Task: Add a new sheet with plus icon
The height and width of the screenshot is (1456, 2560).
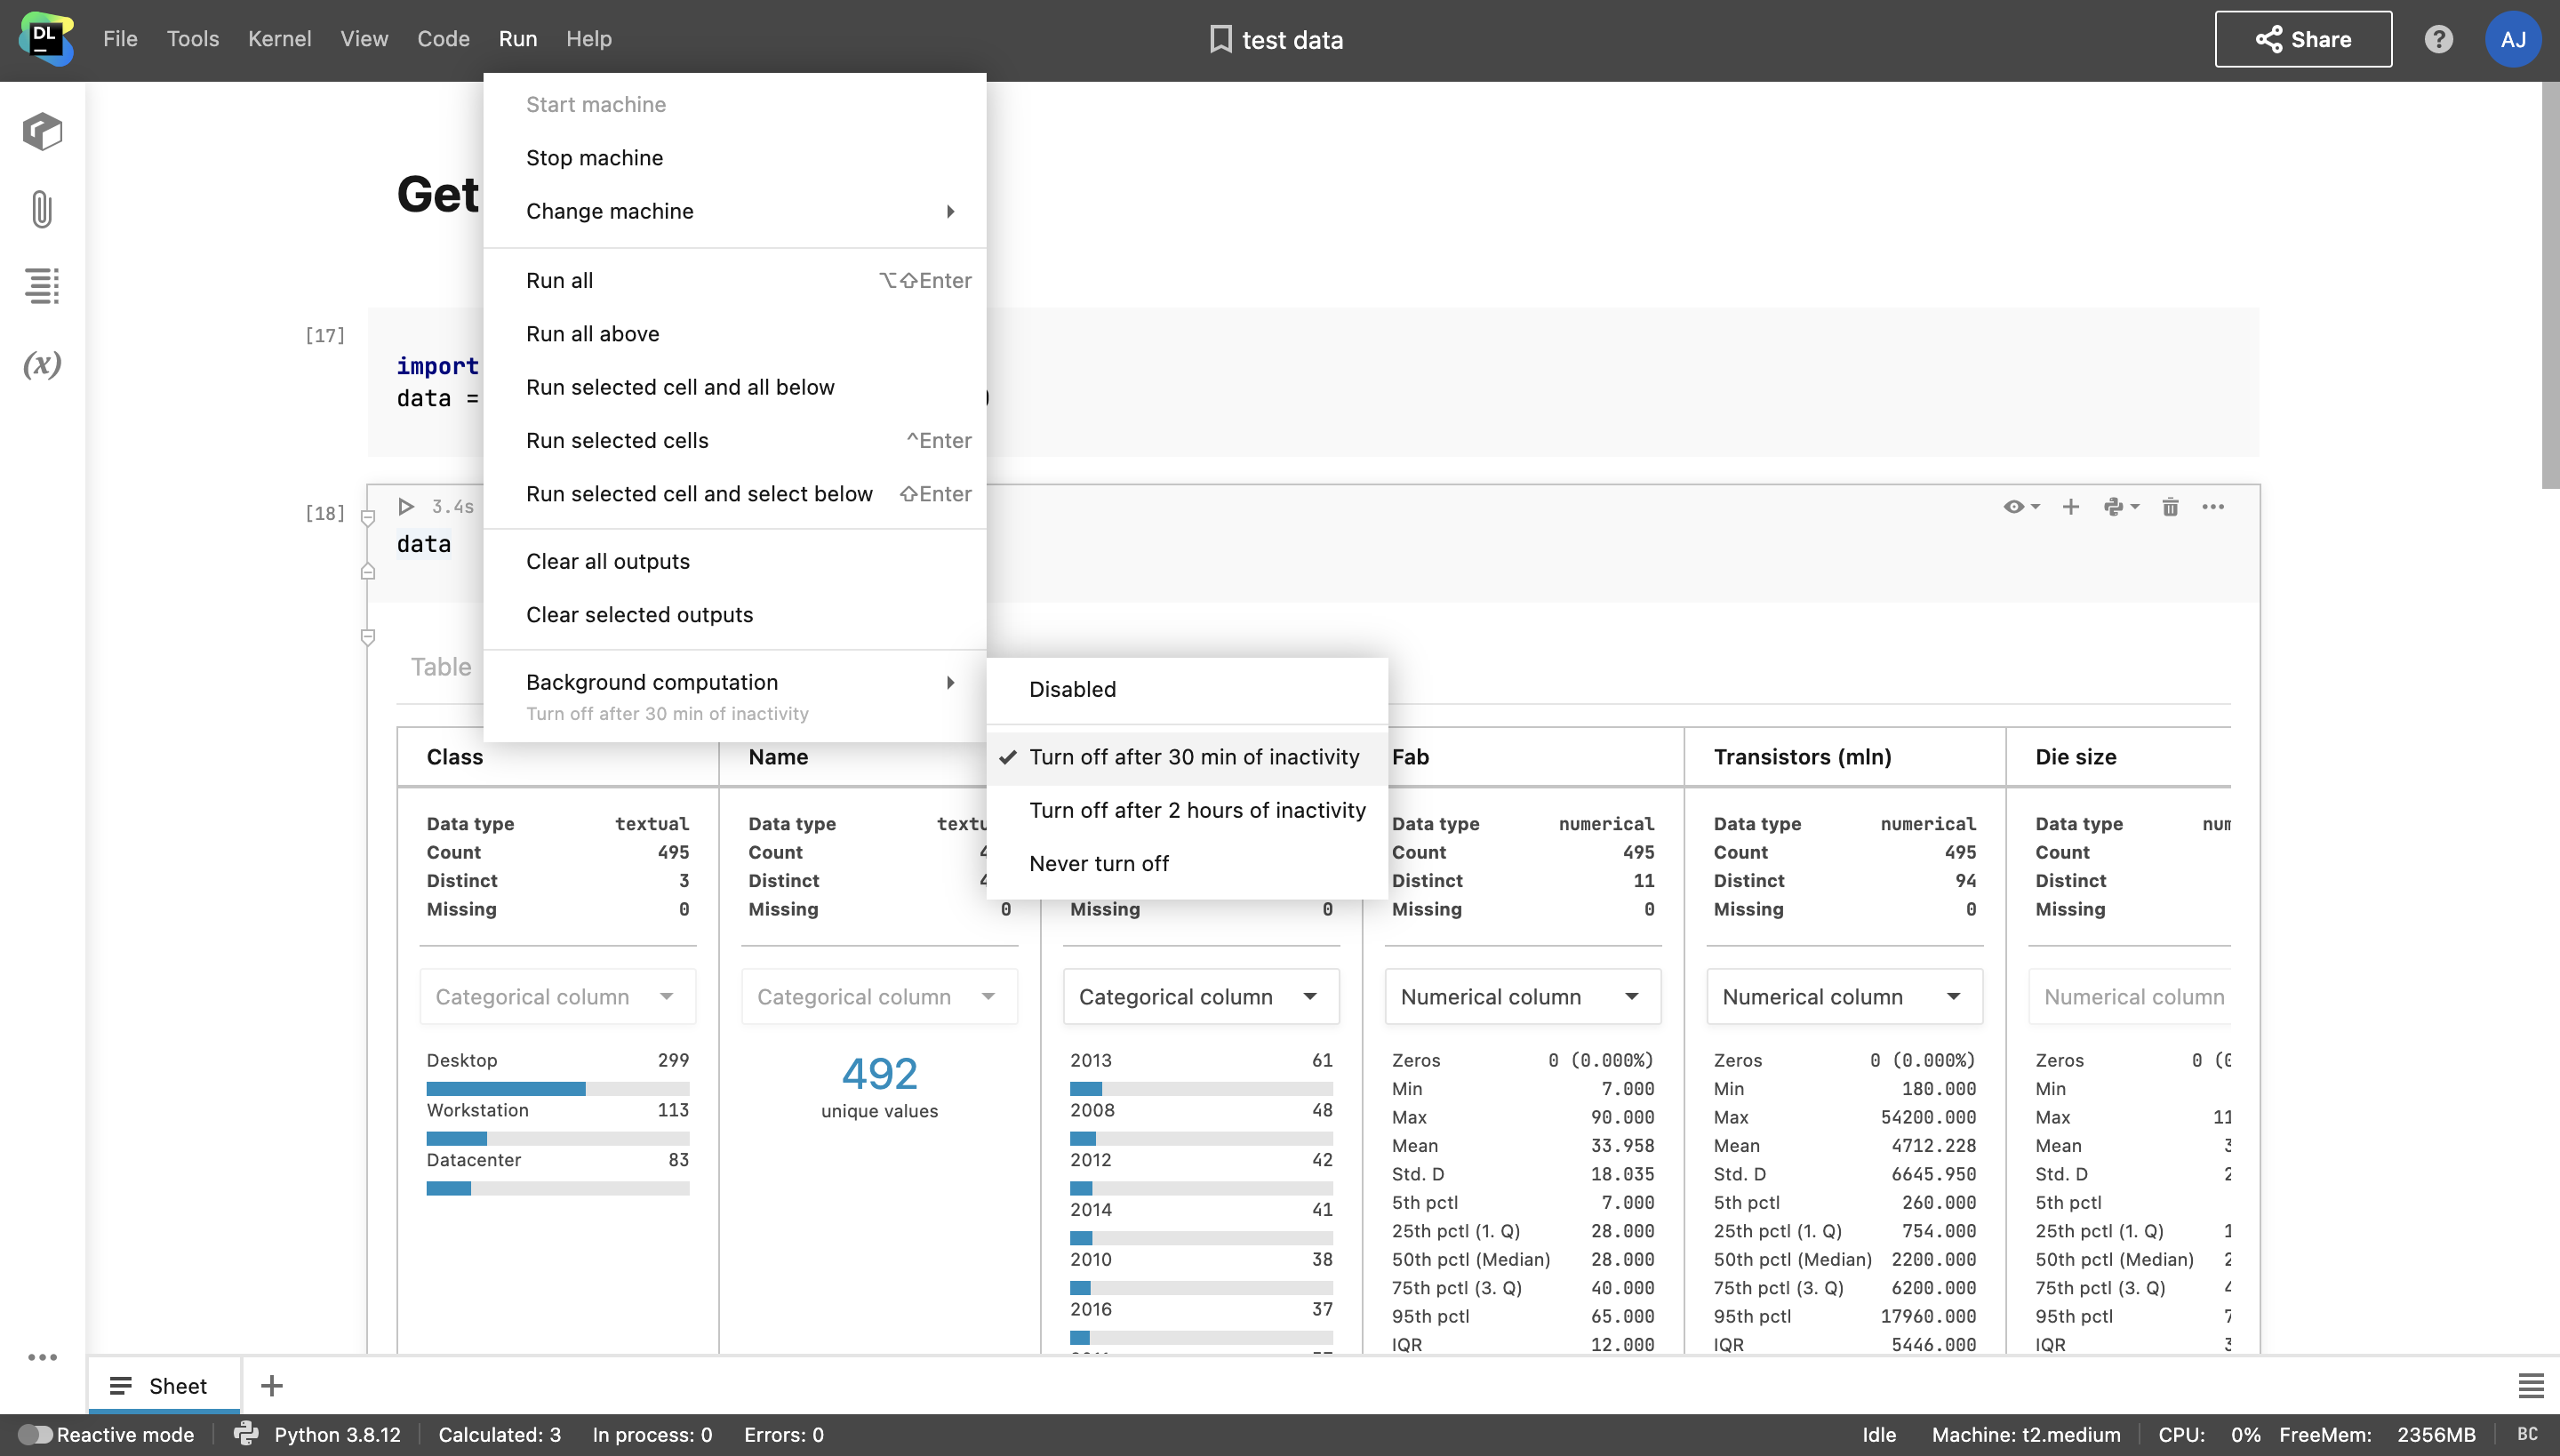Action: click(271, 1385)
